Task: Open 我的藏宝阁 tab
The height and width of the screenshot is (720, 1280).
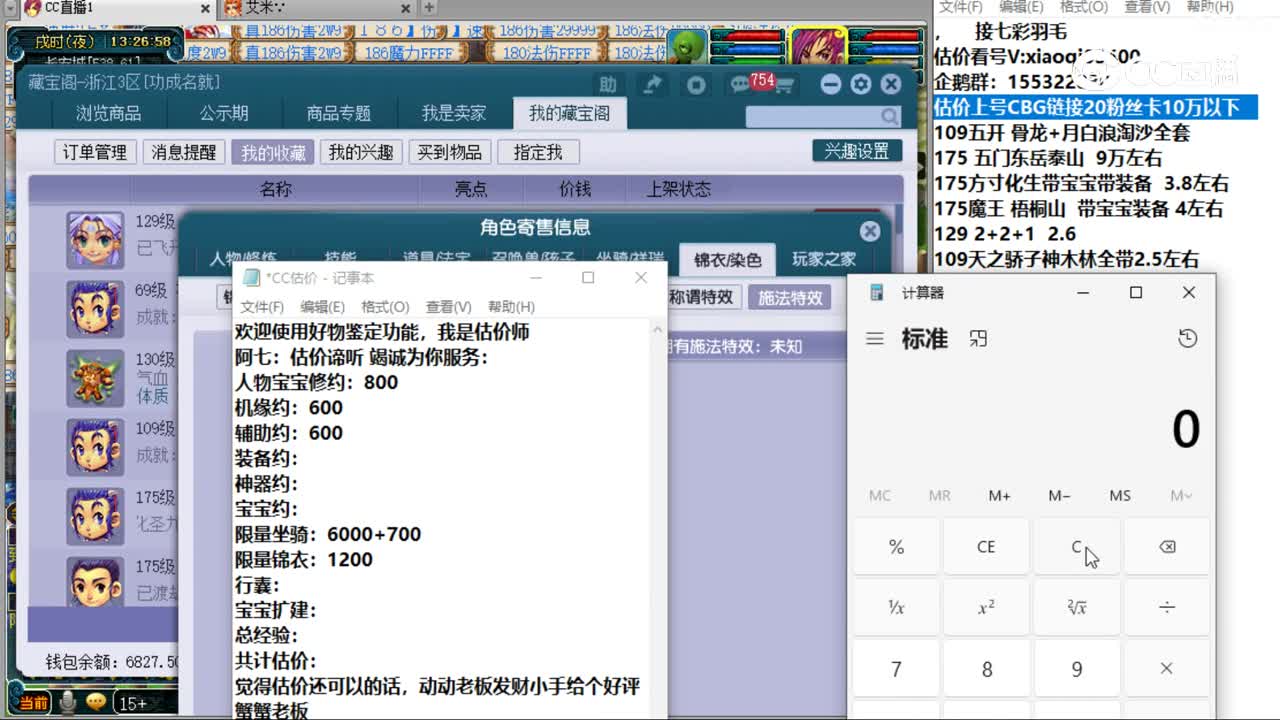Action: [x=569, y=114]
